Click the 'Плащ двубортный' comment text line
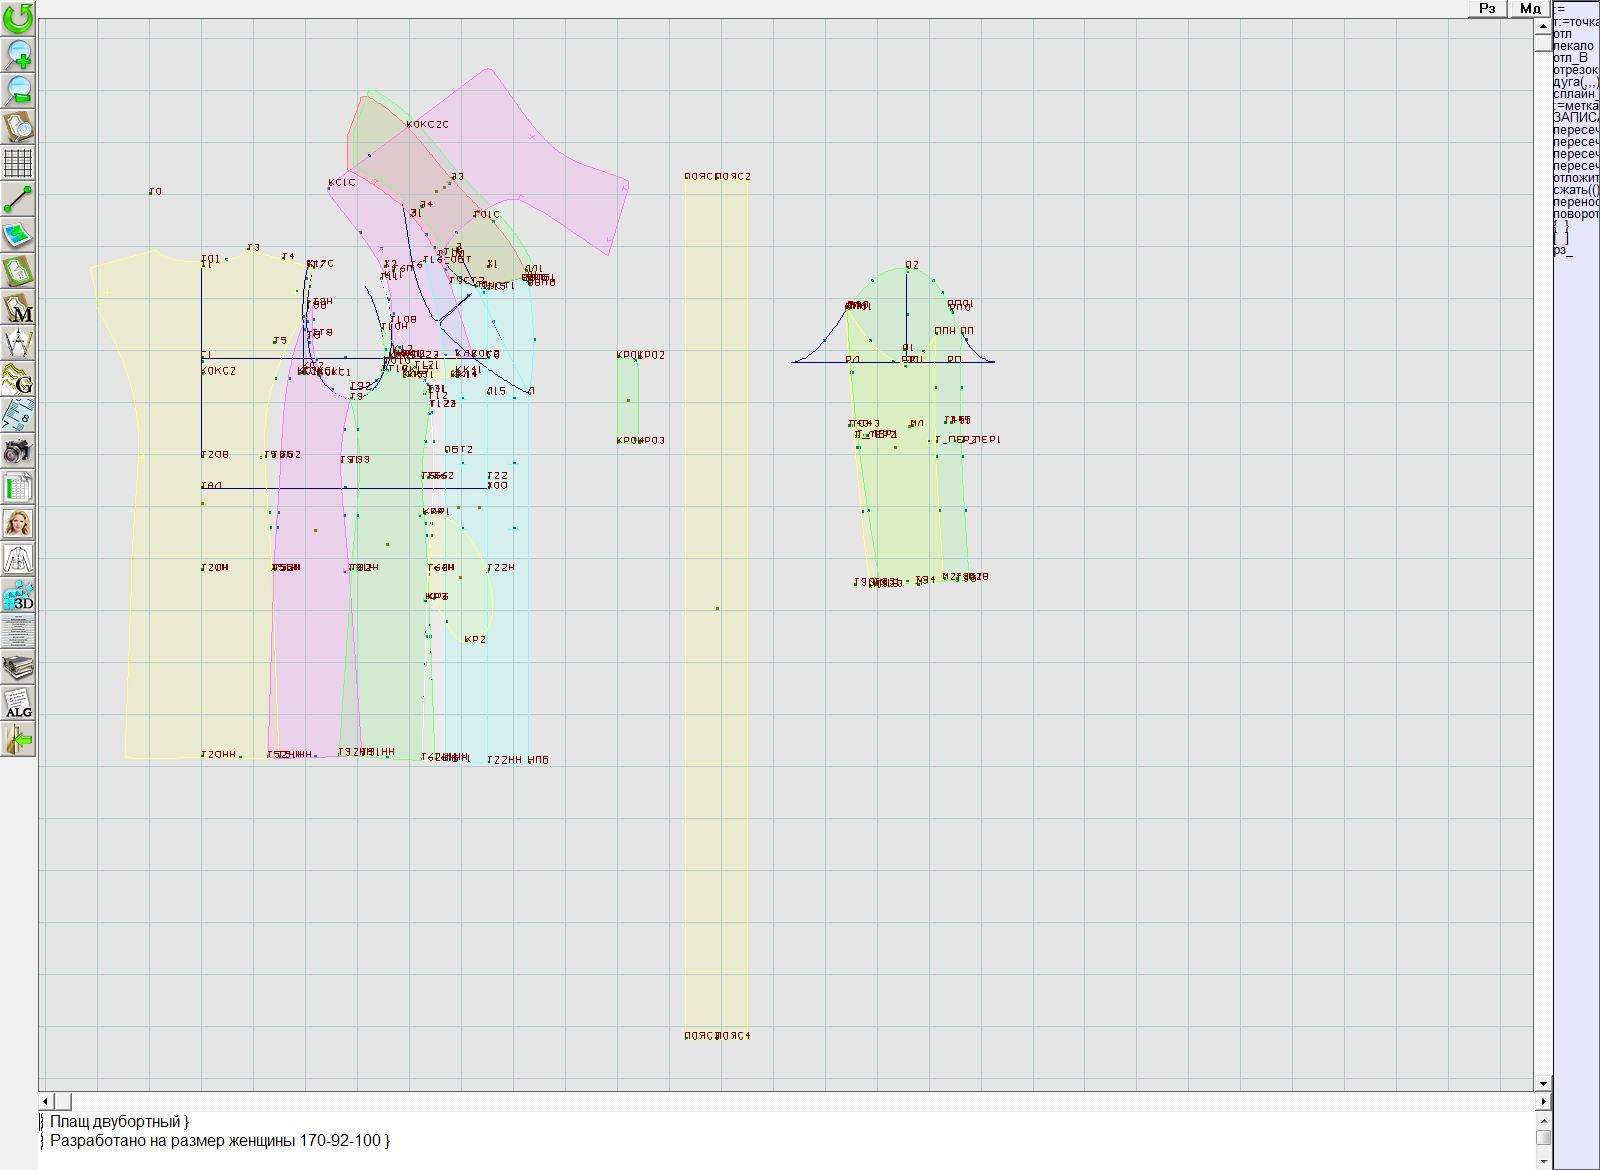Image resolution: width=1600 pixels, height=1170 pixels. 118,1122
